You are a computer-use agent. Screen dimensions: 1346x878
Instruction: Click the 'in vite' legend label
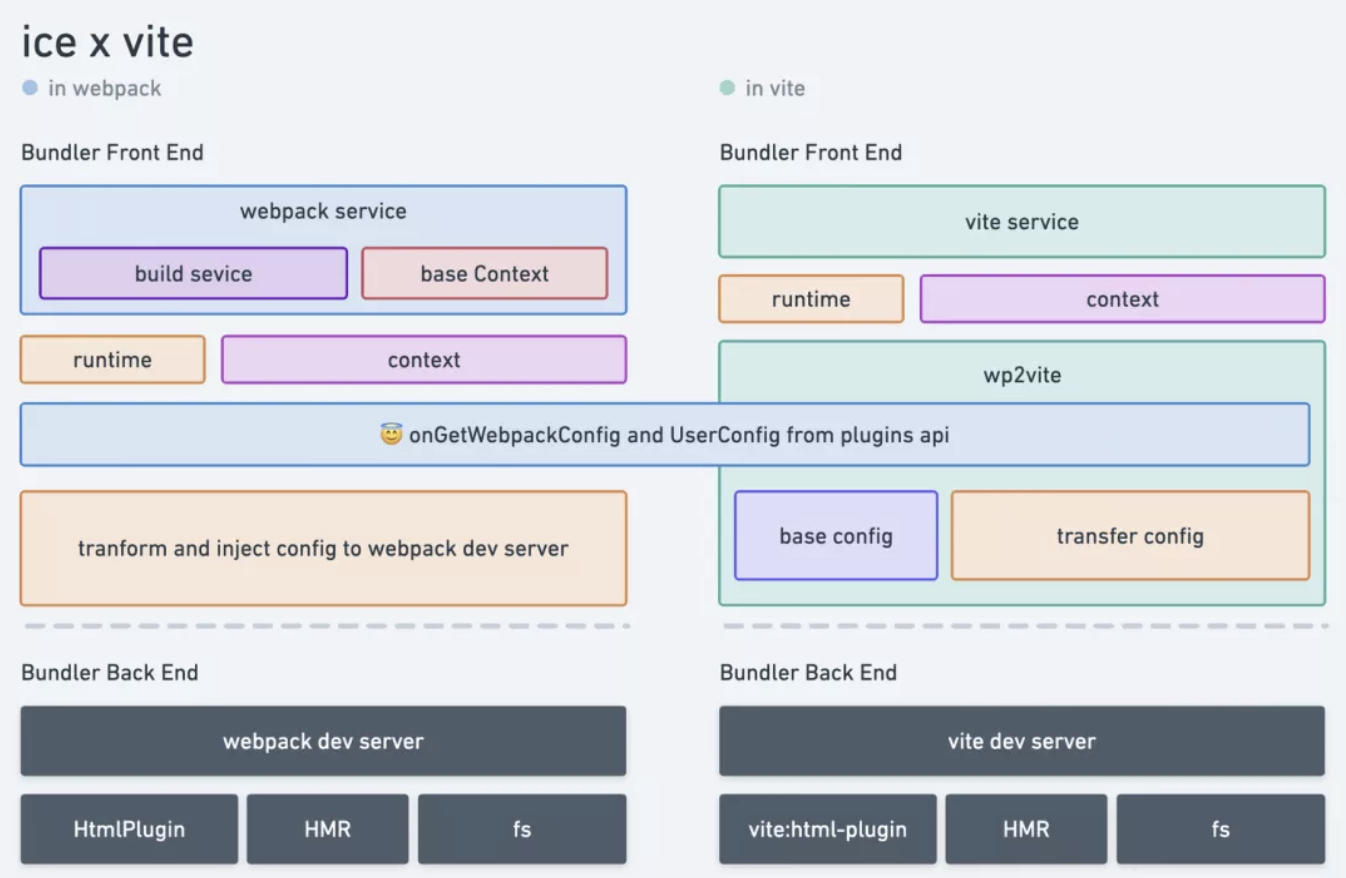(775, 88)
